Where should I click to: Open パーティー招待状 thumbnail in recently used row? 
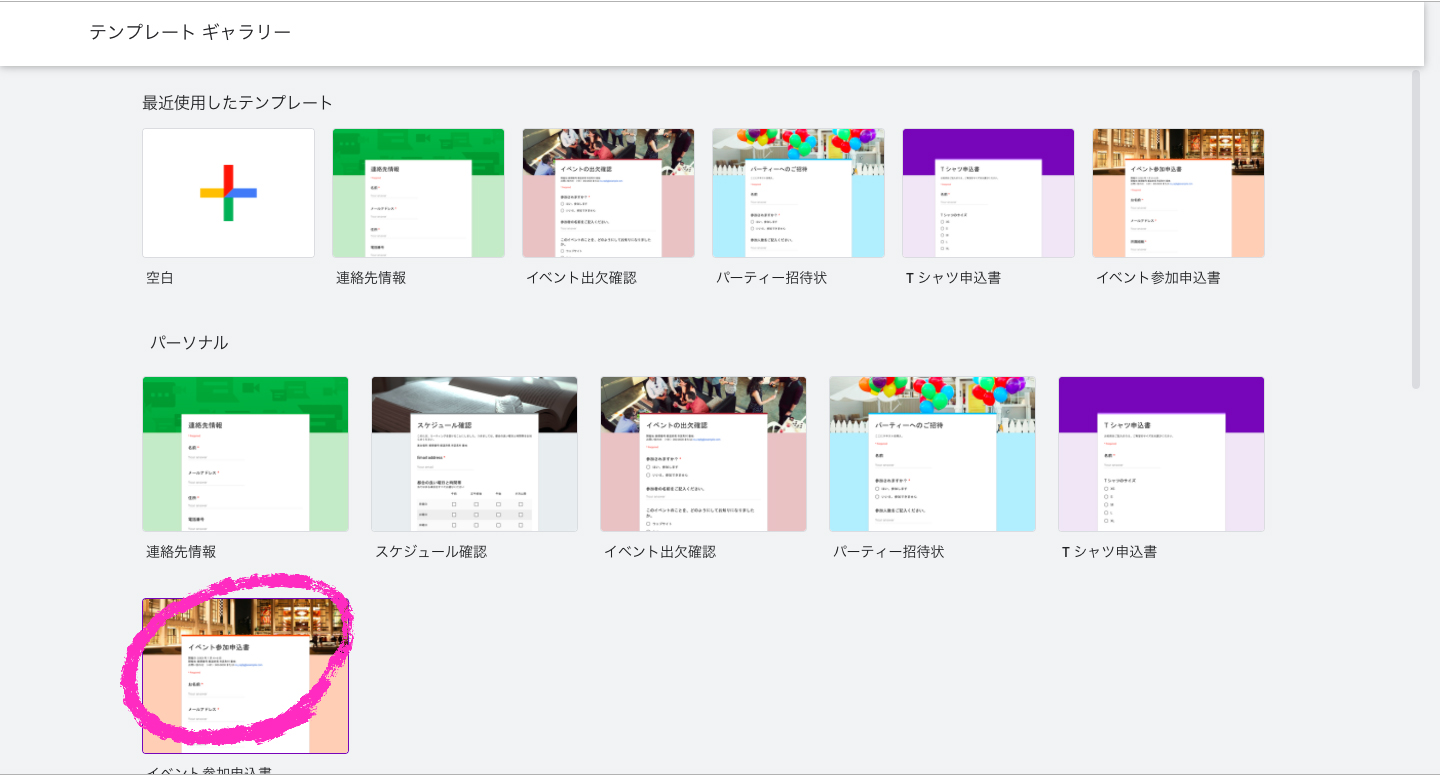click(798, 193)
